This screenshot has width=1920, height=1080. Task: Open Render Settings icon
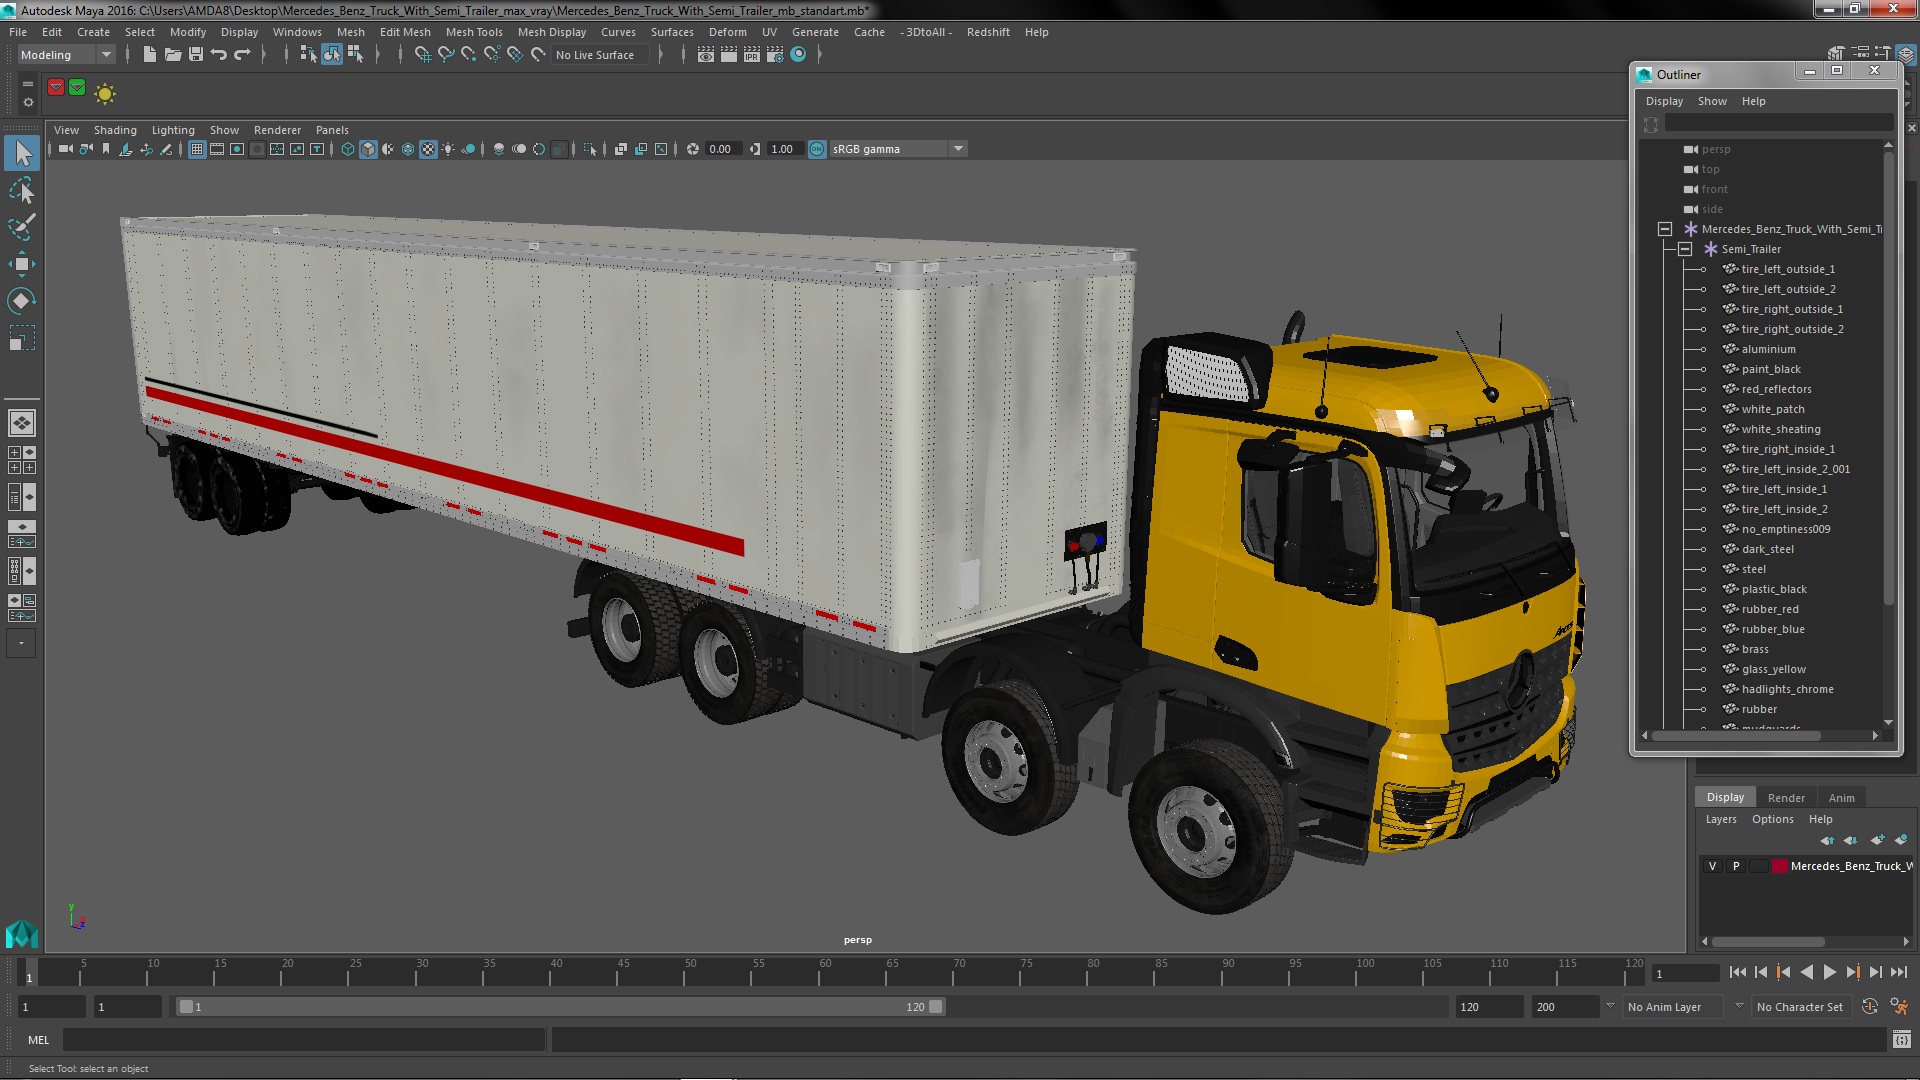point(775,54)
